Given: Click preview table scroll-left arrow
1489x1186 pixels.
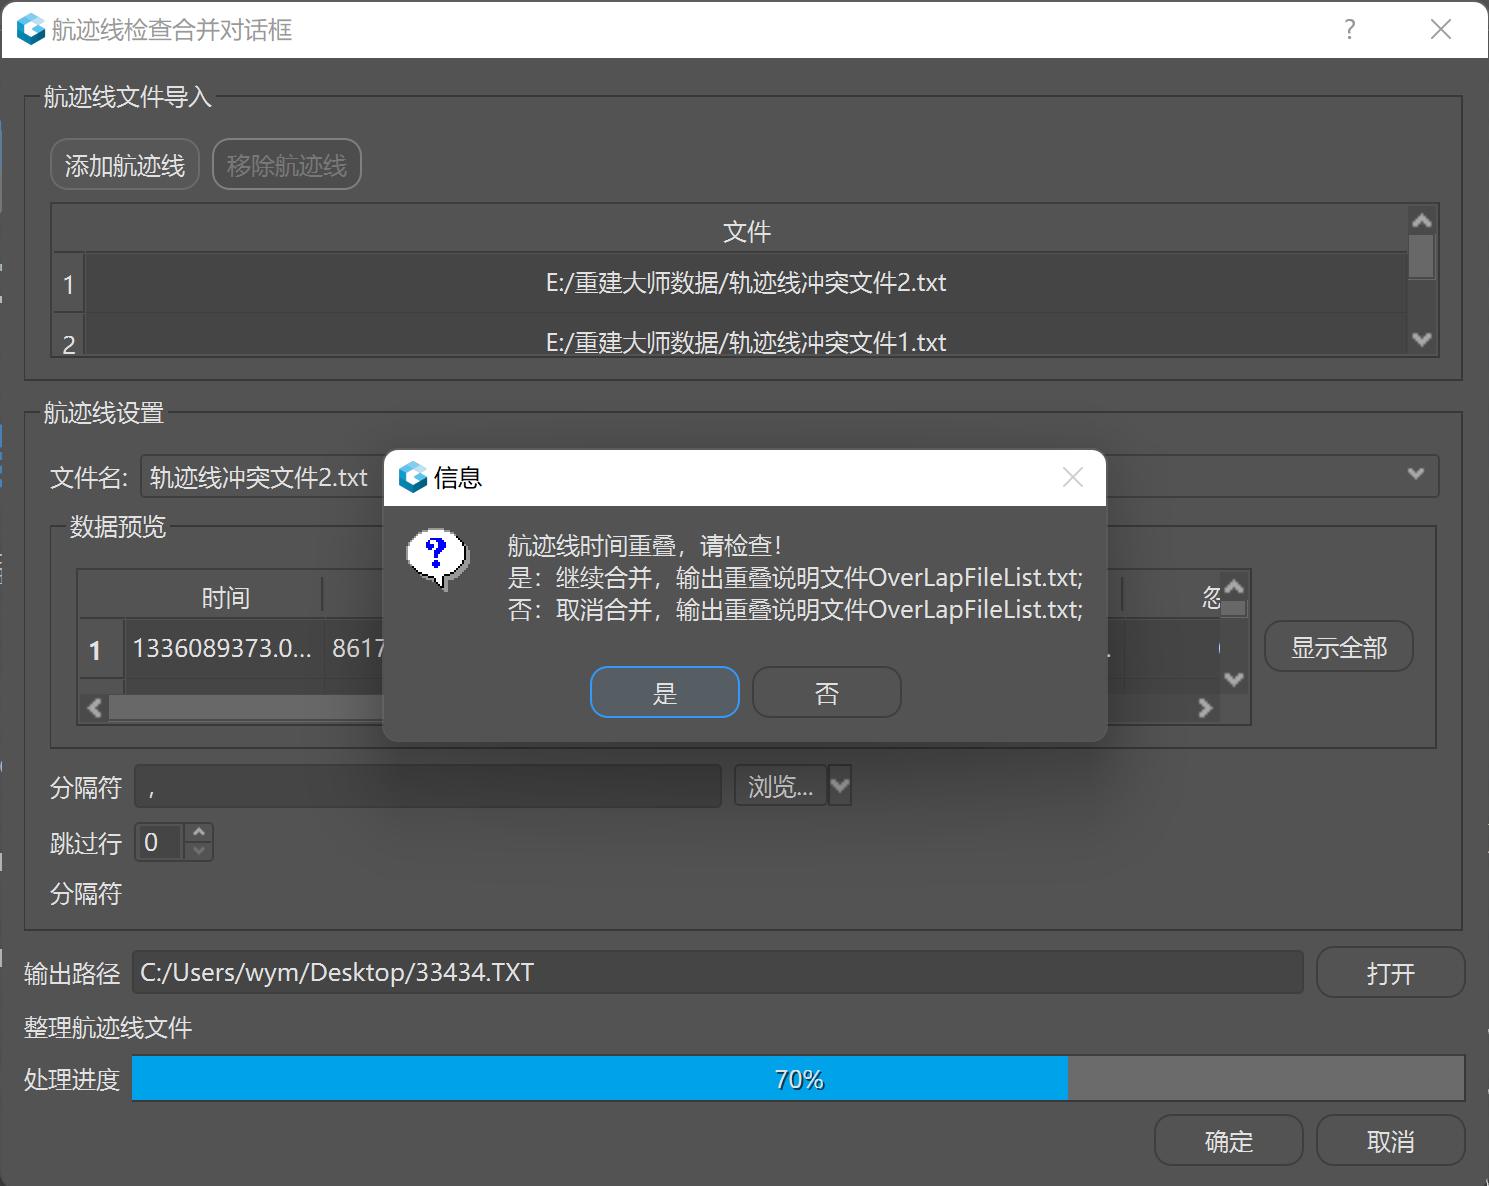Looking at the screenshot, I should (95, 708).
